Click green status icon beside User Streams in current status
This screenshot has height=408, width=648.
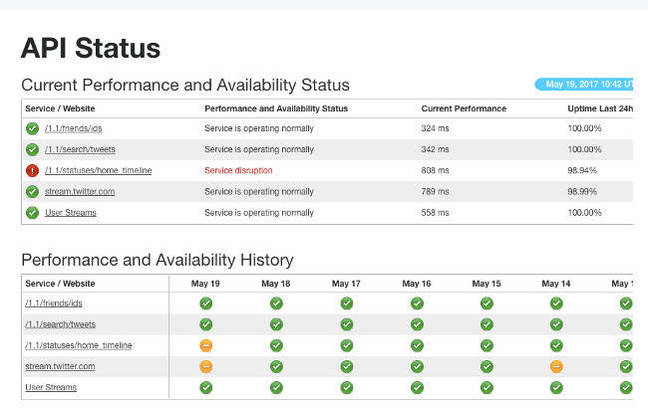[x=32, y=212]
